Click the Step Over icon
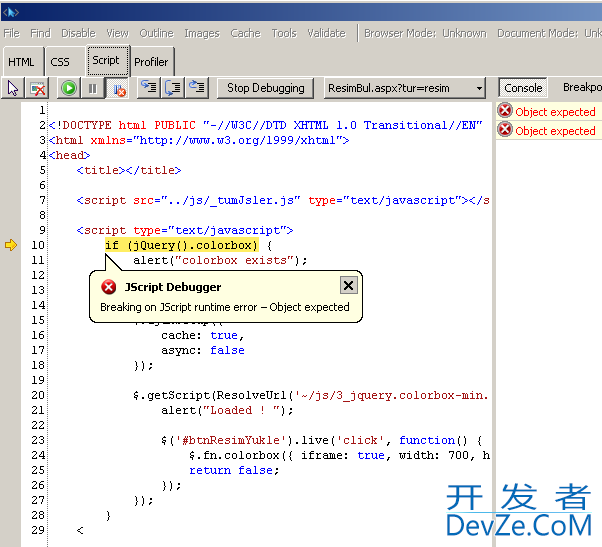The height and width of the screenshot is (547, 602). [173, 88]
